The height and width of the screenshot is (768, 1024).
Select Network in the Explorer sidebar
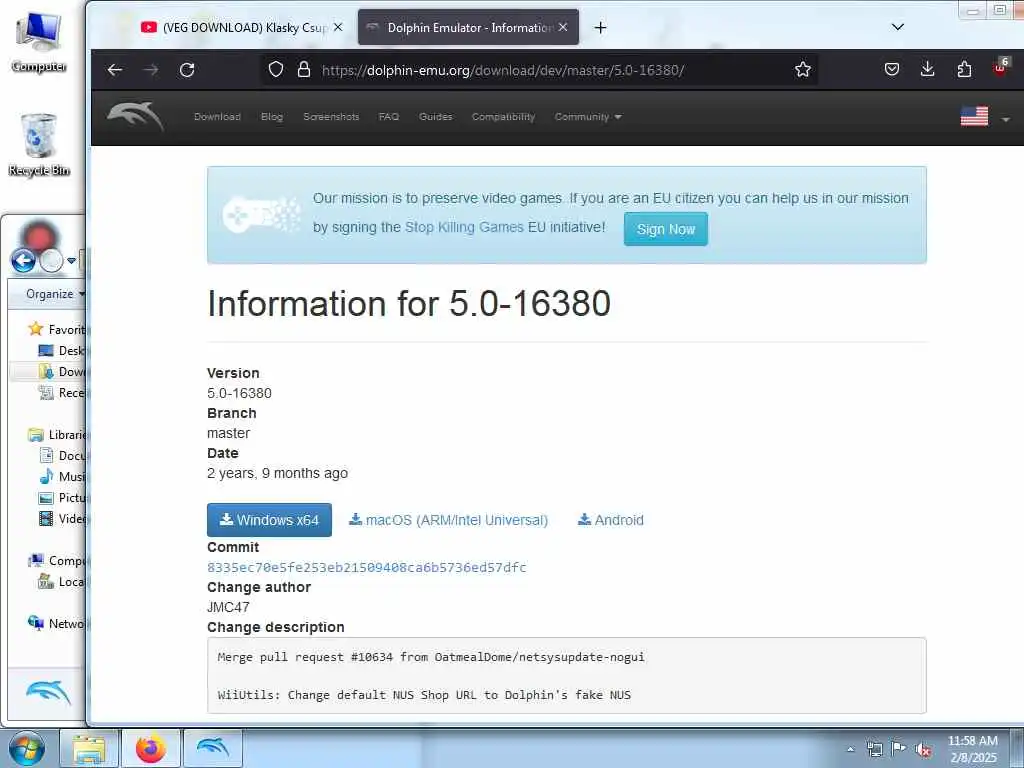57,624
